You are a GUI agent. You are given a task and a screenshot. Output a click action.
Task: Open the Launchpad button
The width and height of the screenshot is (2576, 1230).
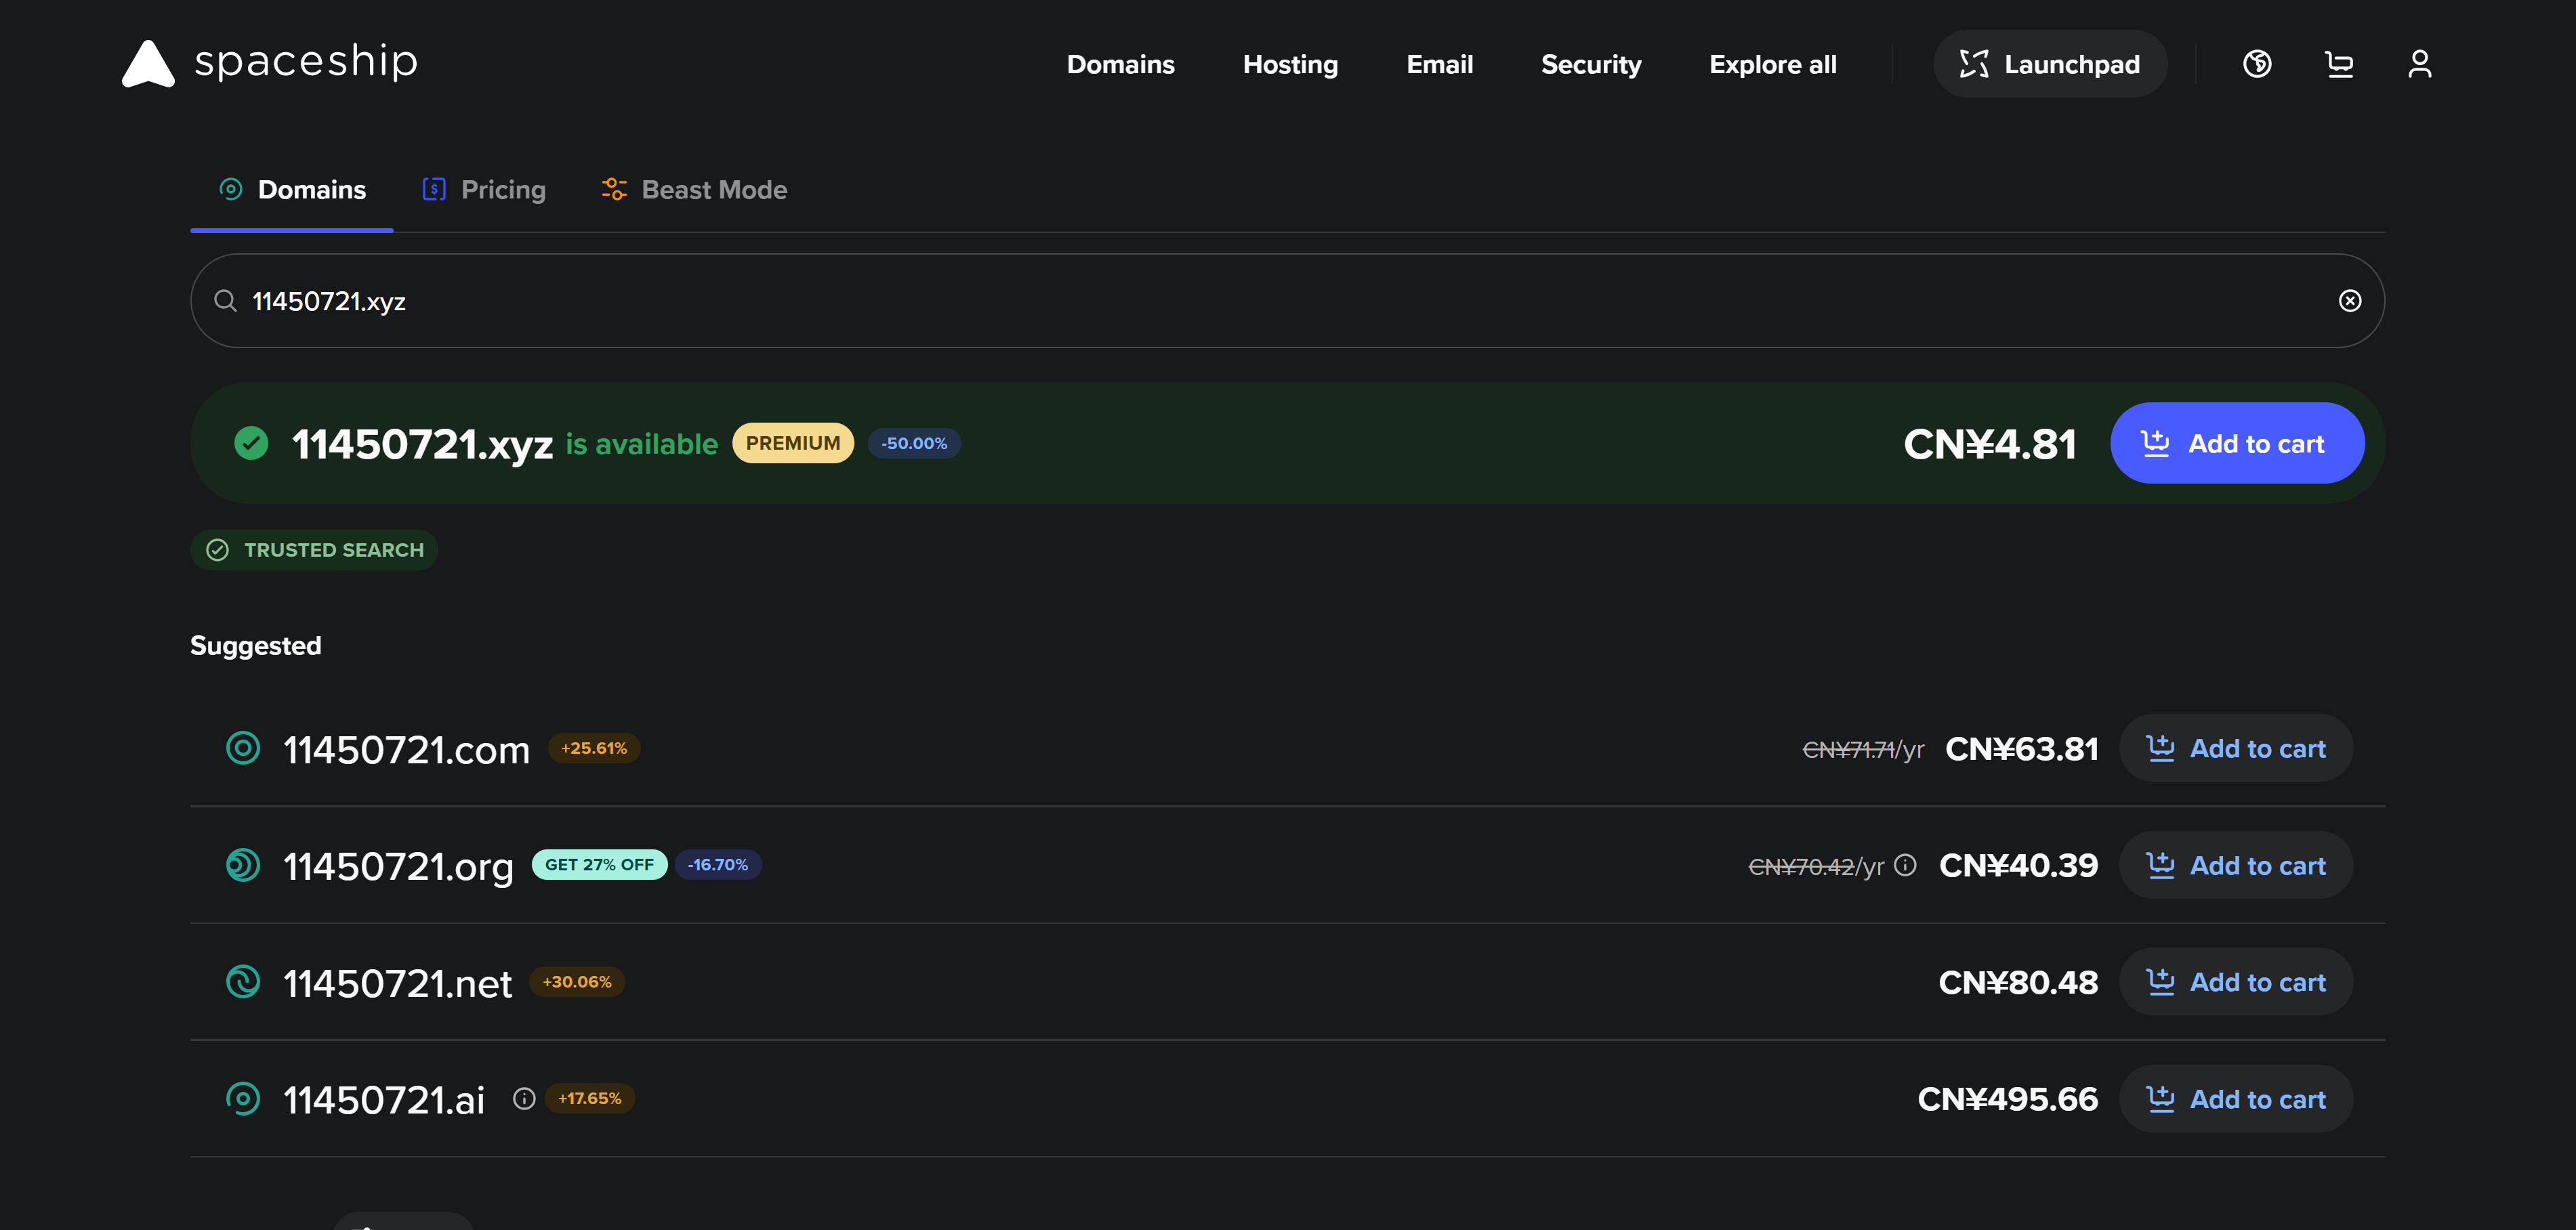[x=2050, y=64]
